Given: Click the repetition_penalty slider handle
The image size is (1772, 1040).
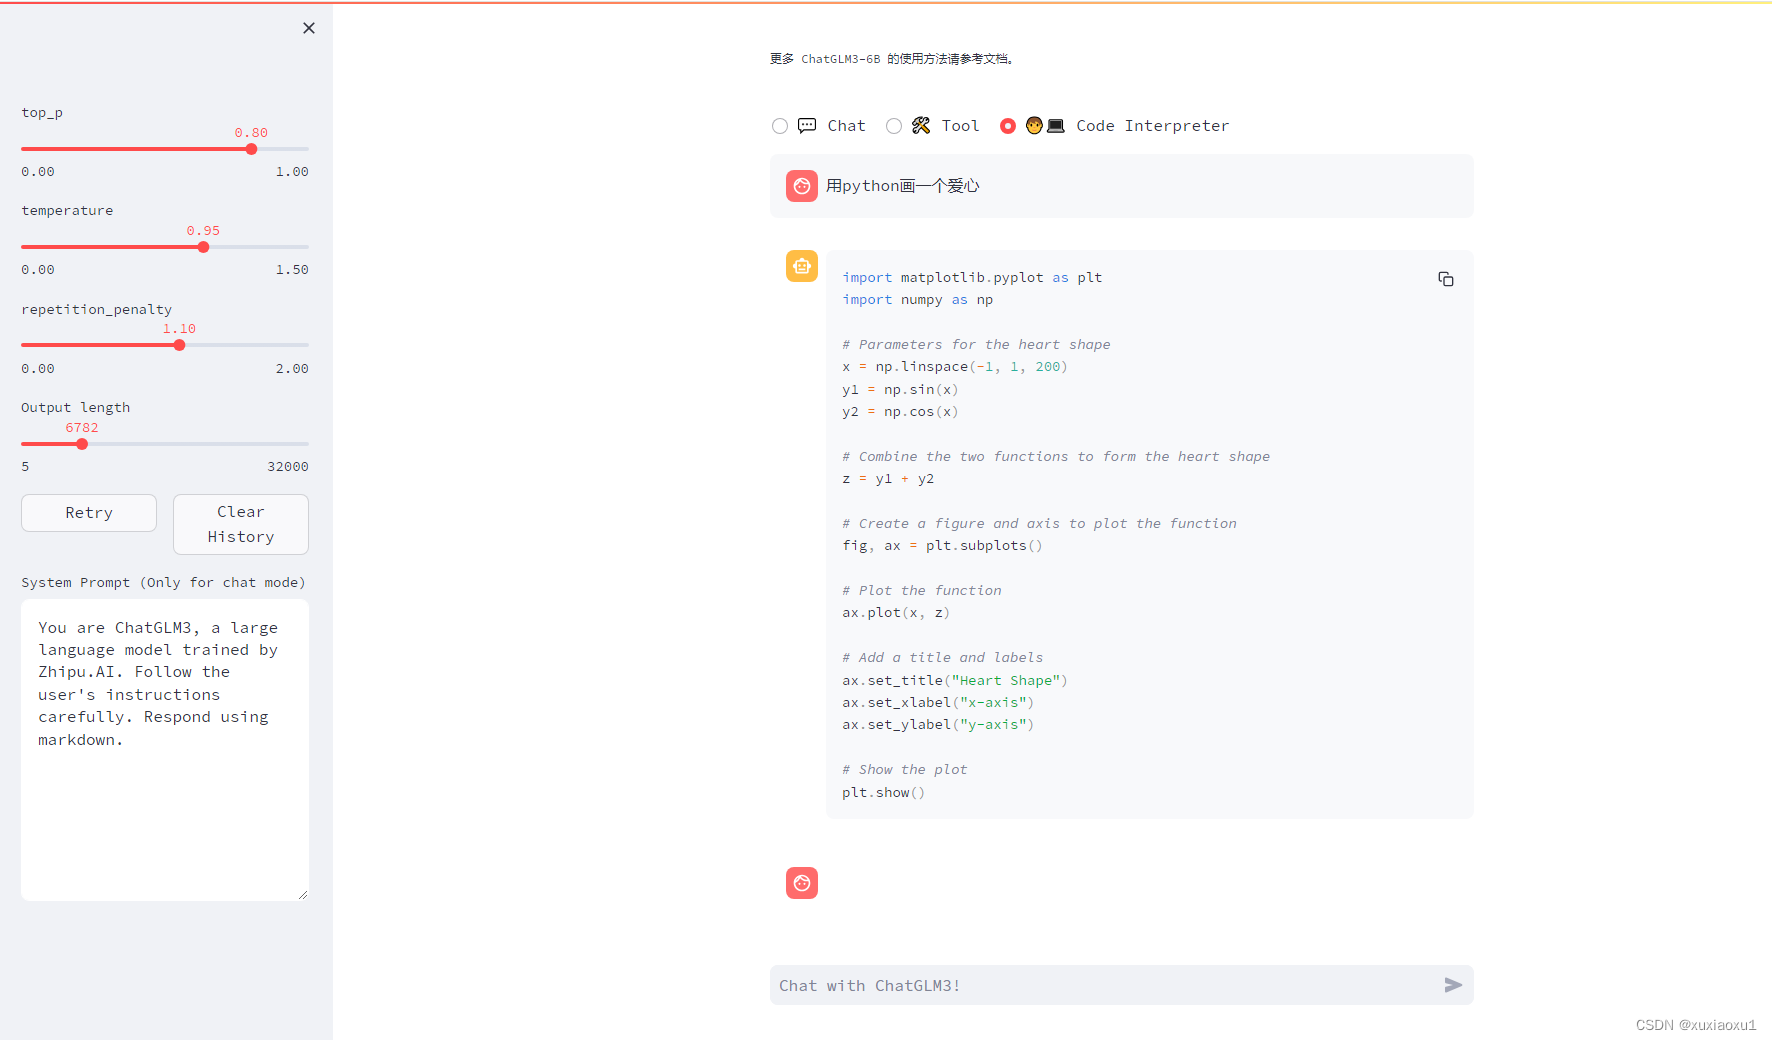Looking at the screenshot, I should click(179, 345).
